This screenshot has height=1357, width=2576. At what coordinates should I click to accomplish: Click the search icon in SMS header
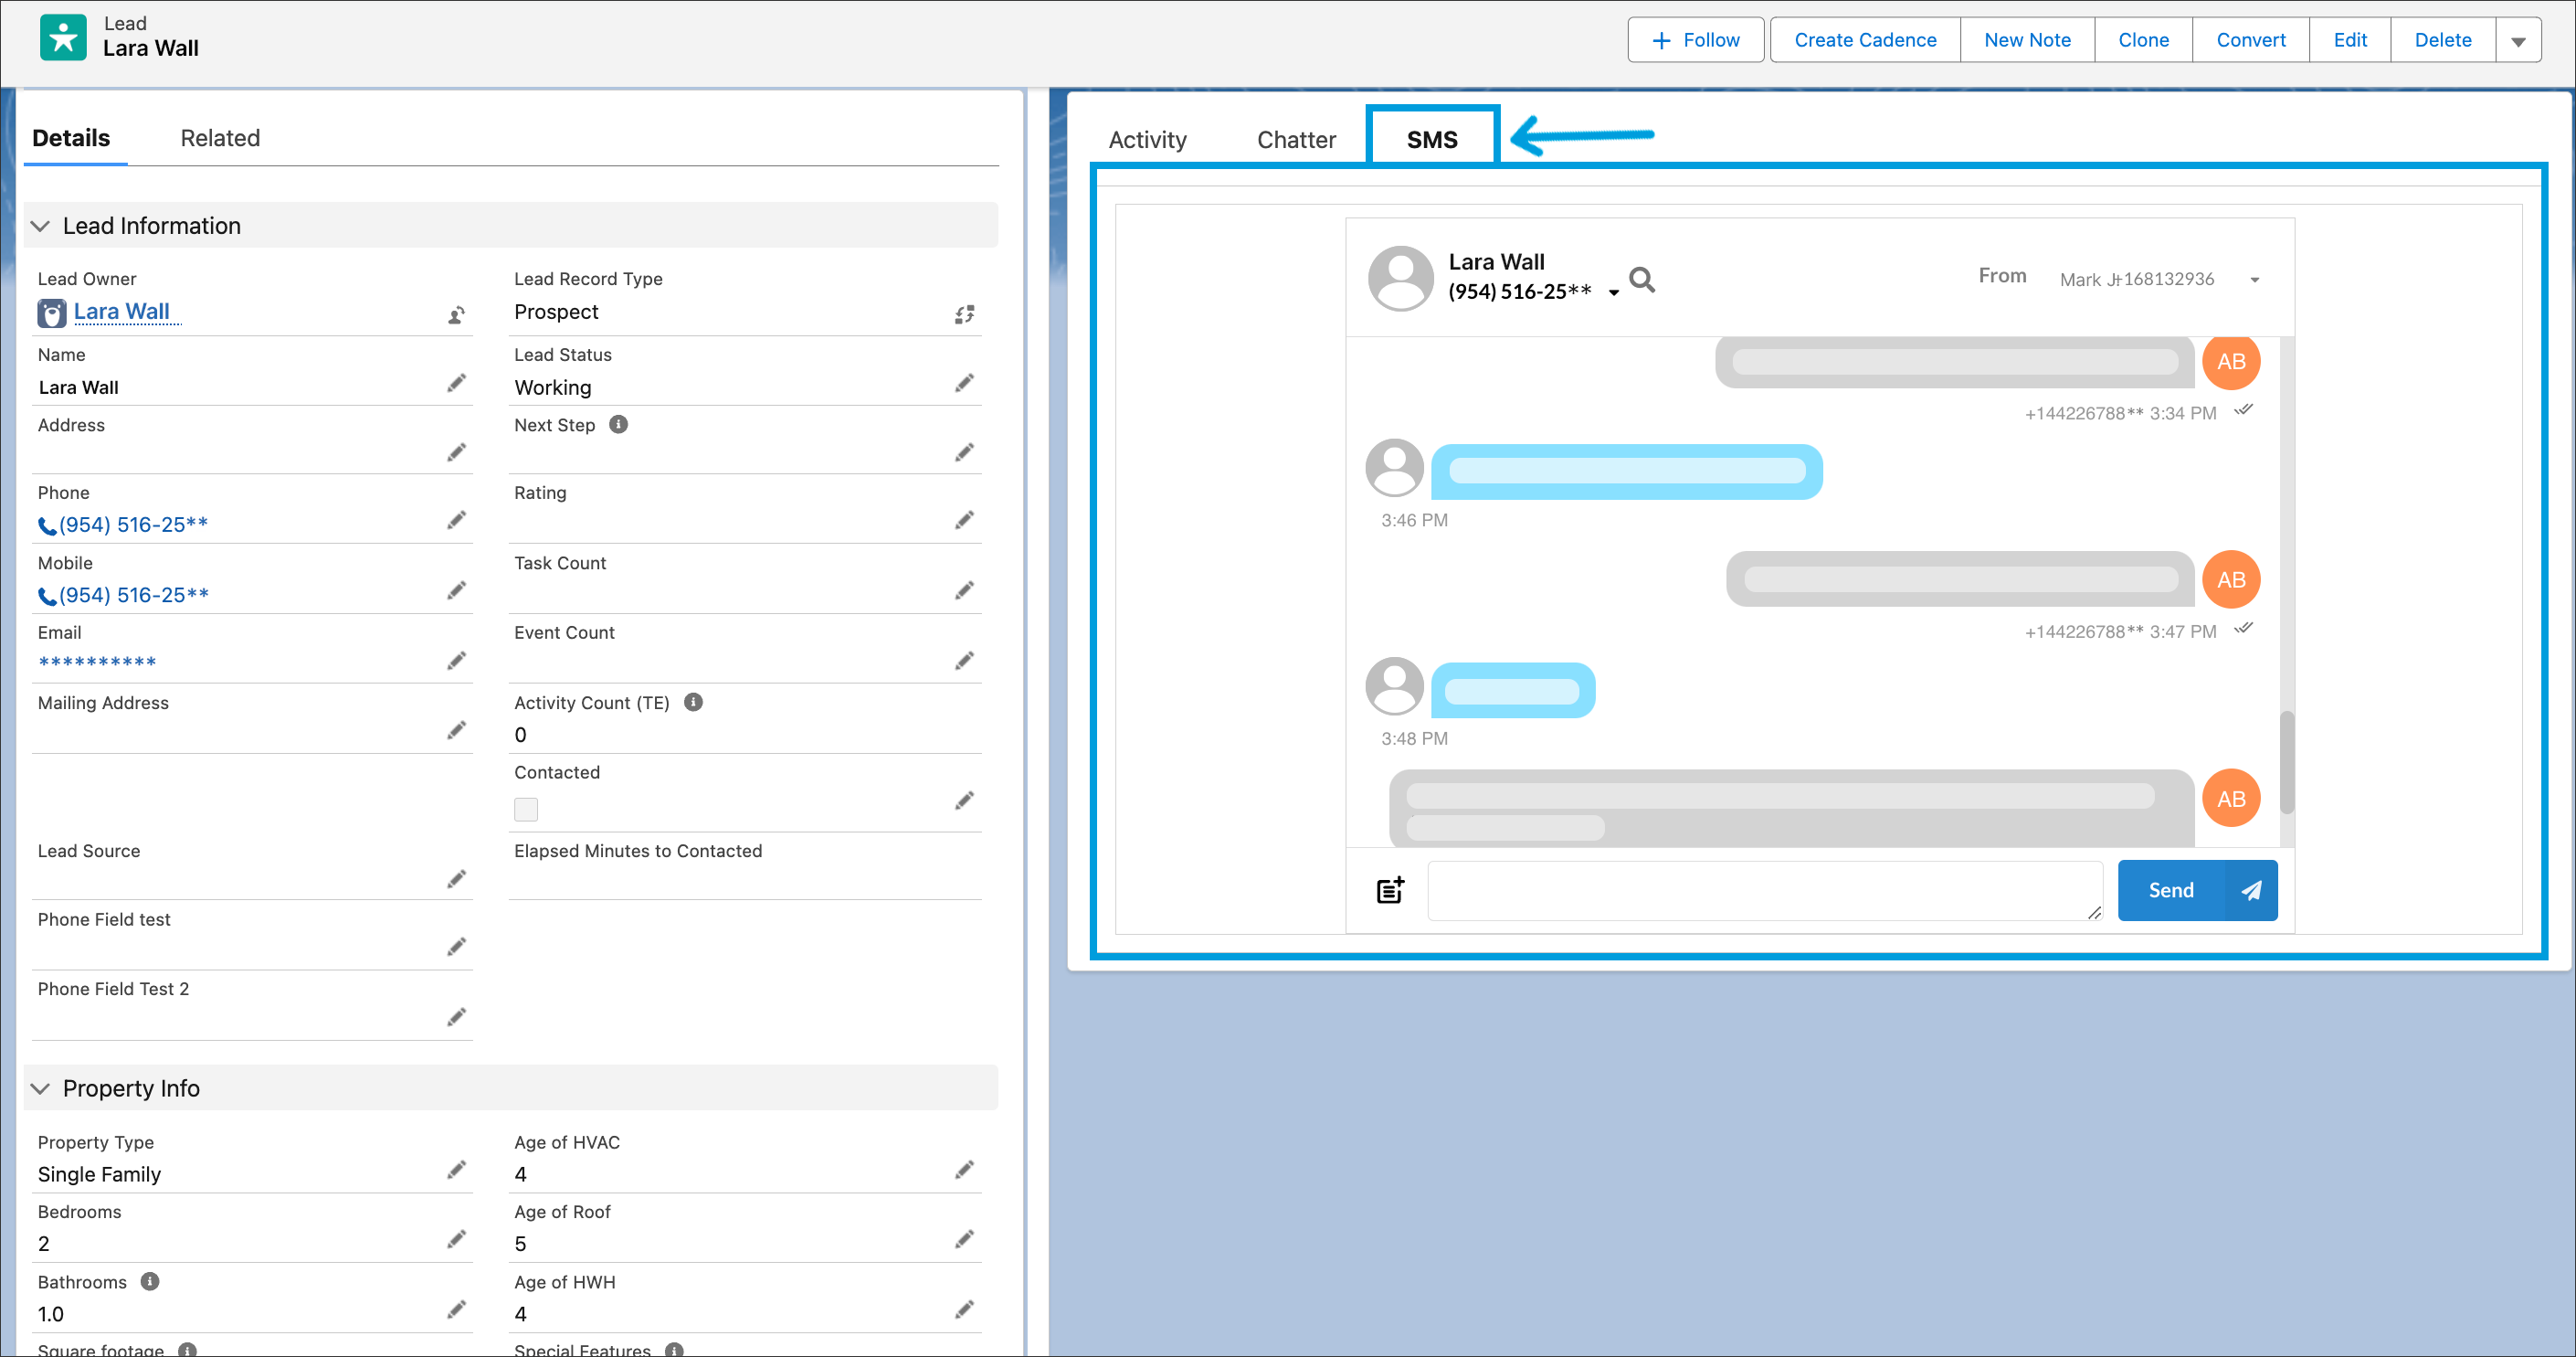1641,280
